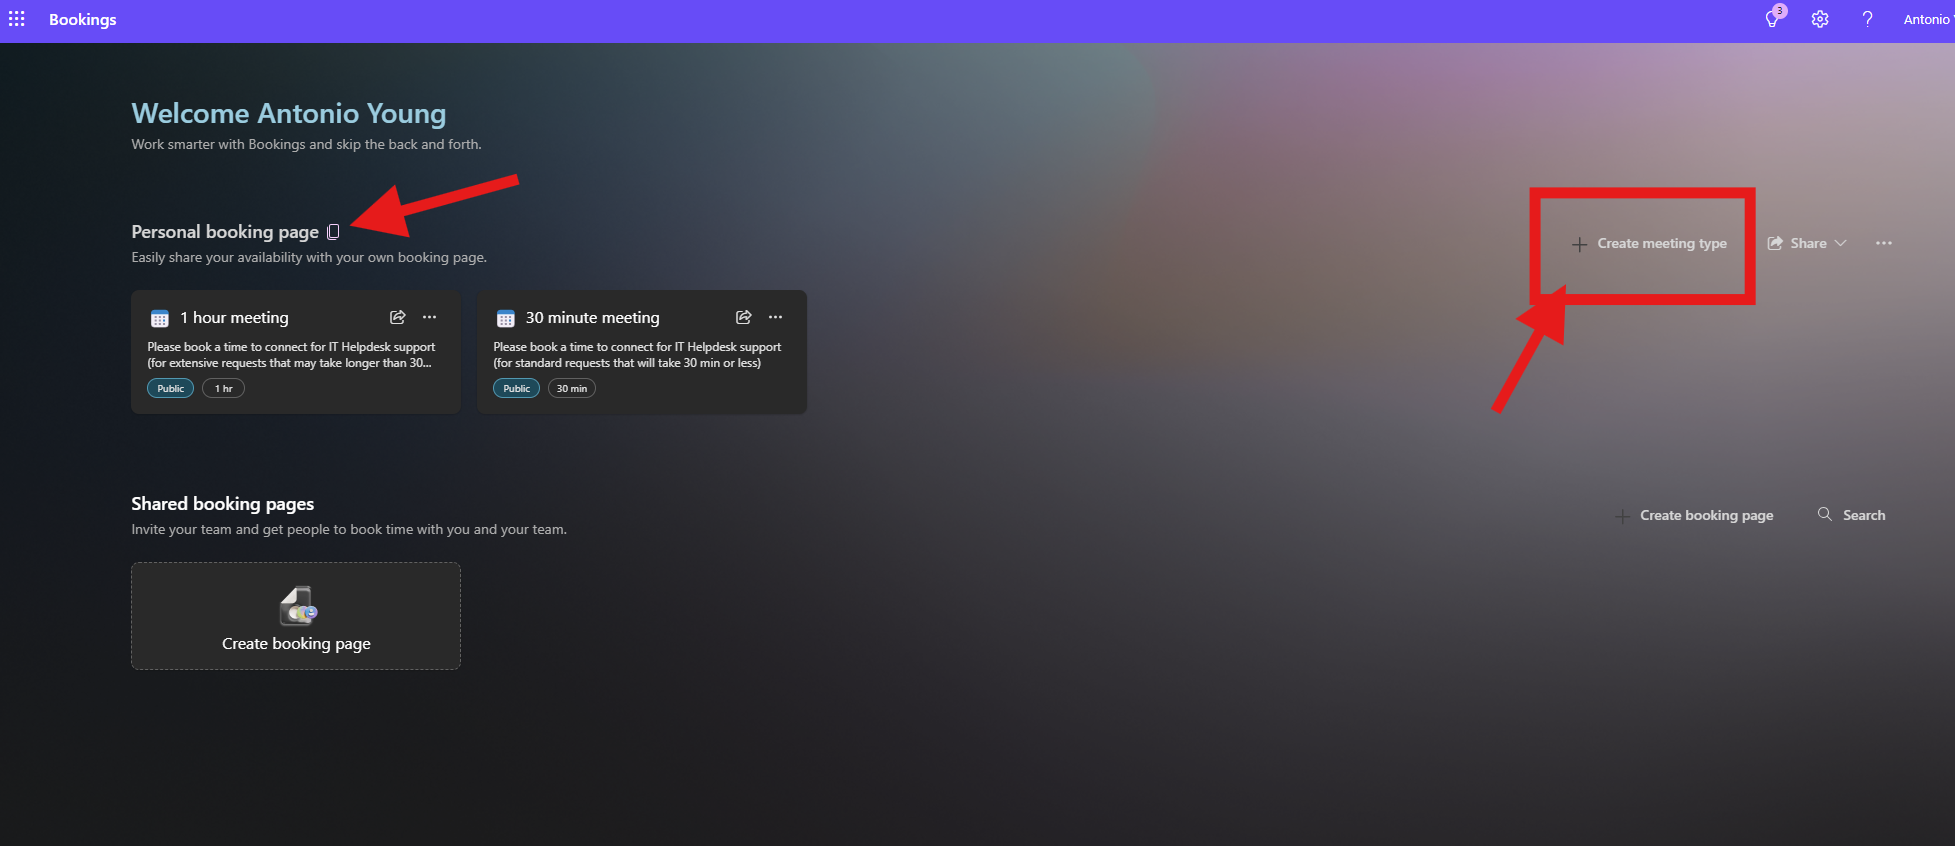Click the 30 minute meeting description text
This screenshot has height=846, width=1955.
point(637,355)
